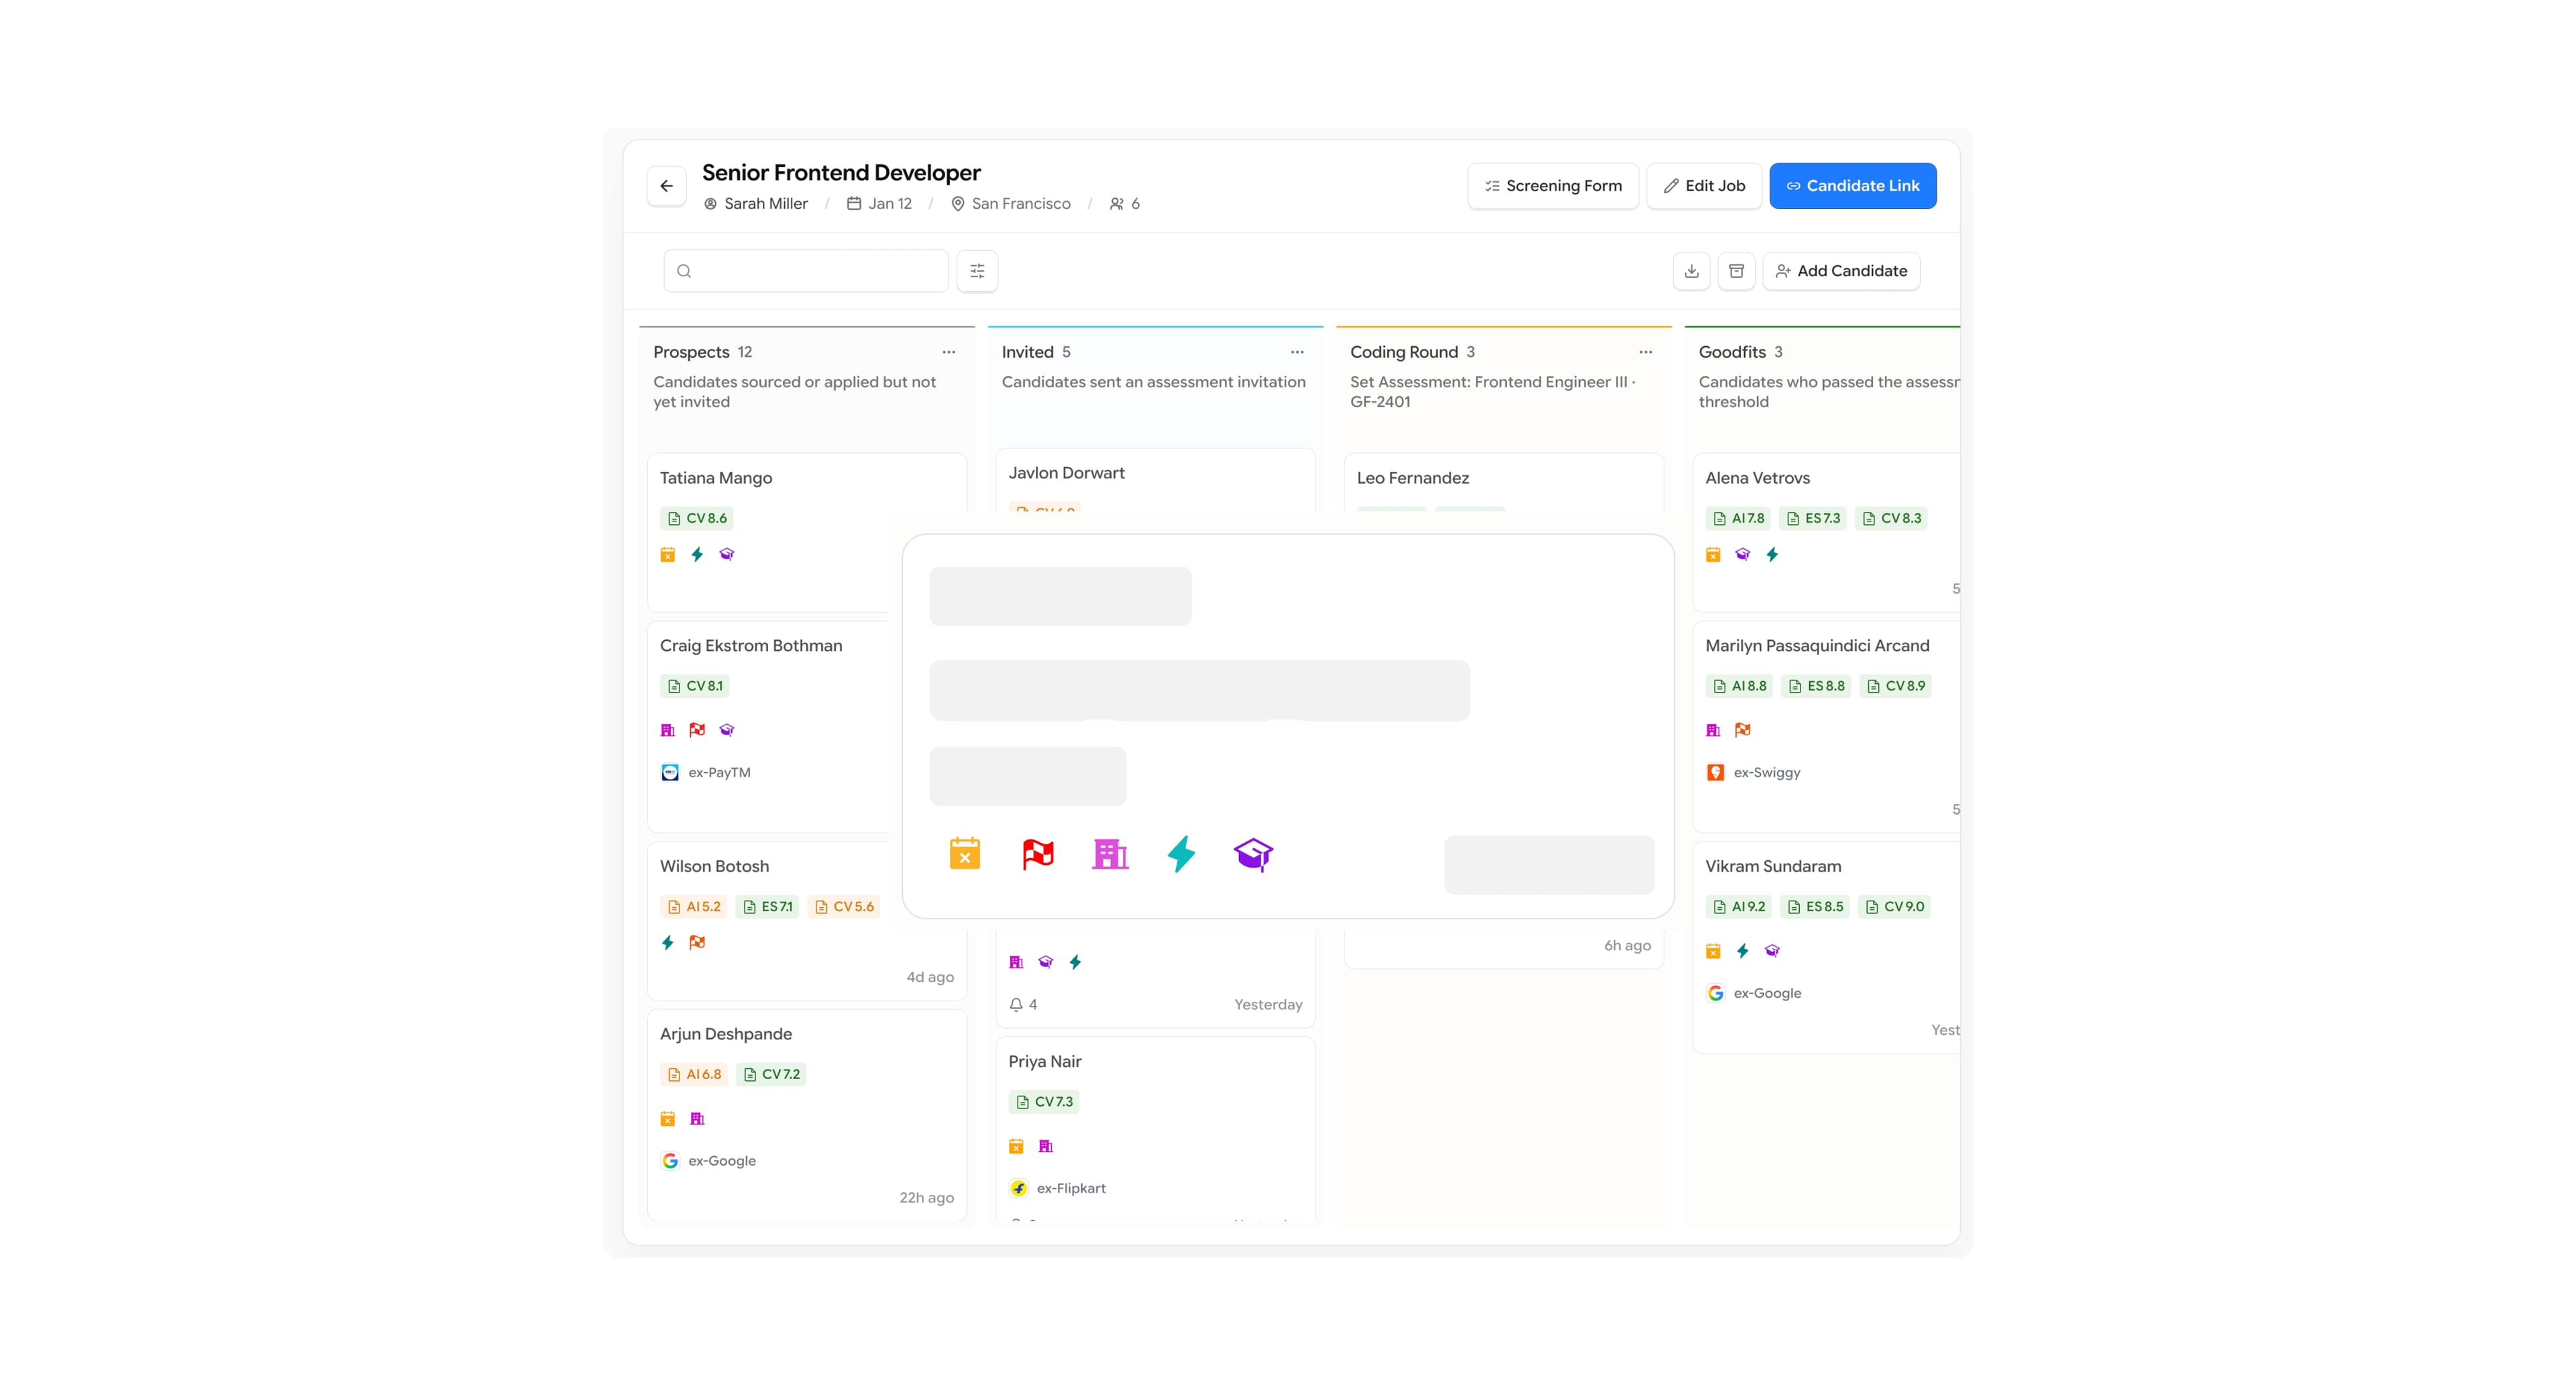Click Wilson Botosh's lightning bolt icon

coord(668,942)
